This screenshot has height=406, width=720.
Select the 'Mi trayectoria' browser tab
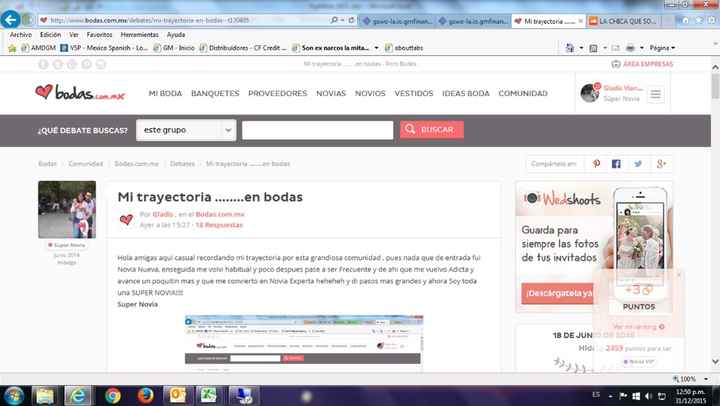click(x=548, y=21)
